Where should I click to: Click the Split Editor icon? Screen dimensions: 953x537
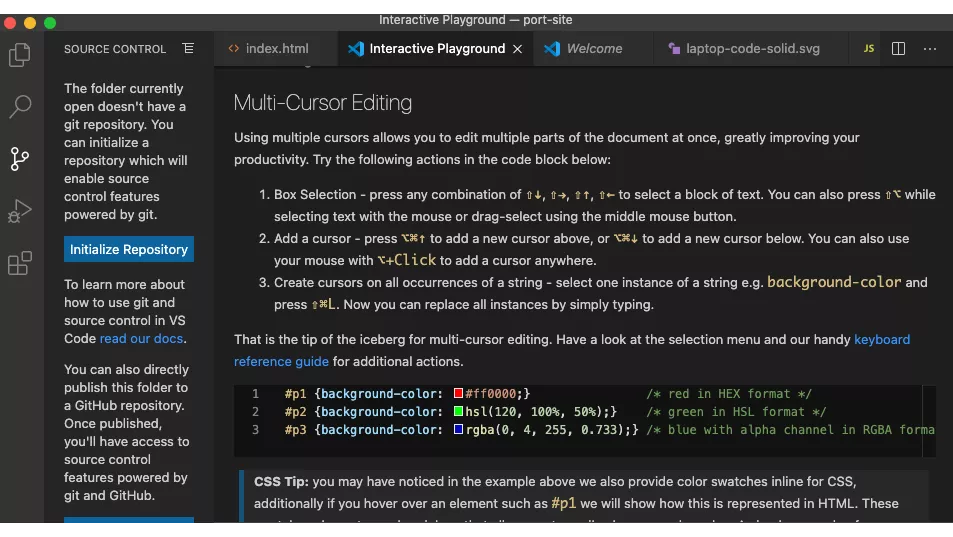pyautogui.click(x=898, y=48)
